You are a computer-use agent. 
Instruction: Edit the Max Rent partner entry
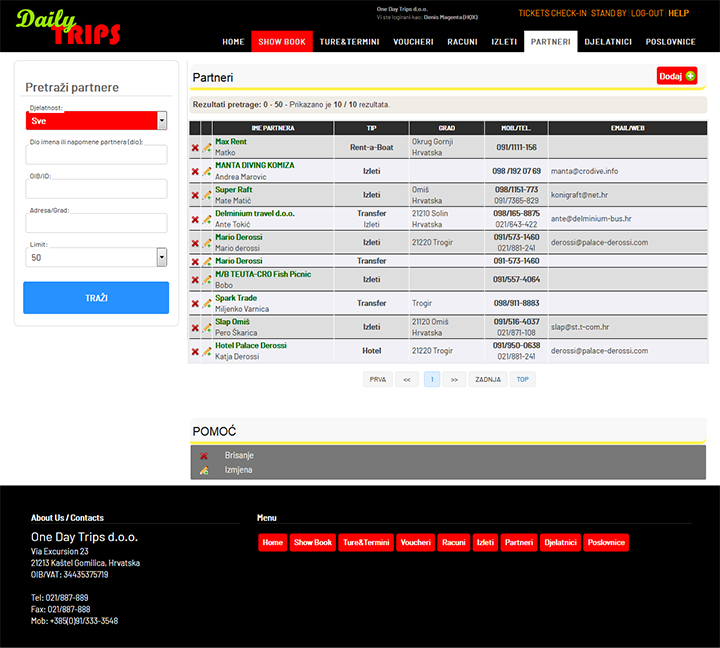pyautogui.click(x=207, y=148)
